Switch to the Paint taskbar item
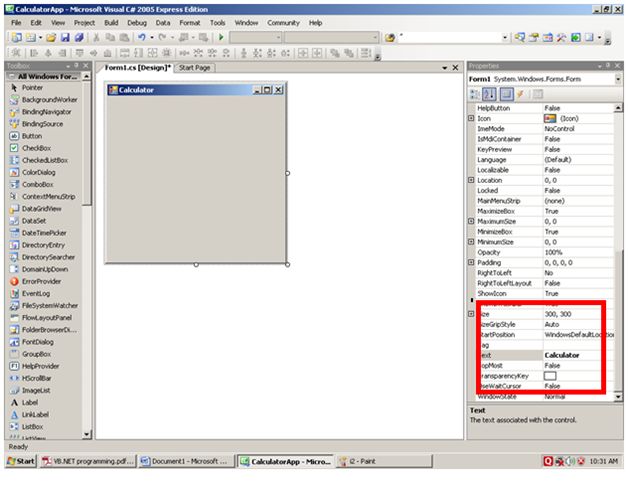 (384, 461)
